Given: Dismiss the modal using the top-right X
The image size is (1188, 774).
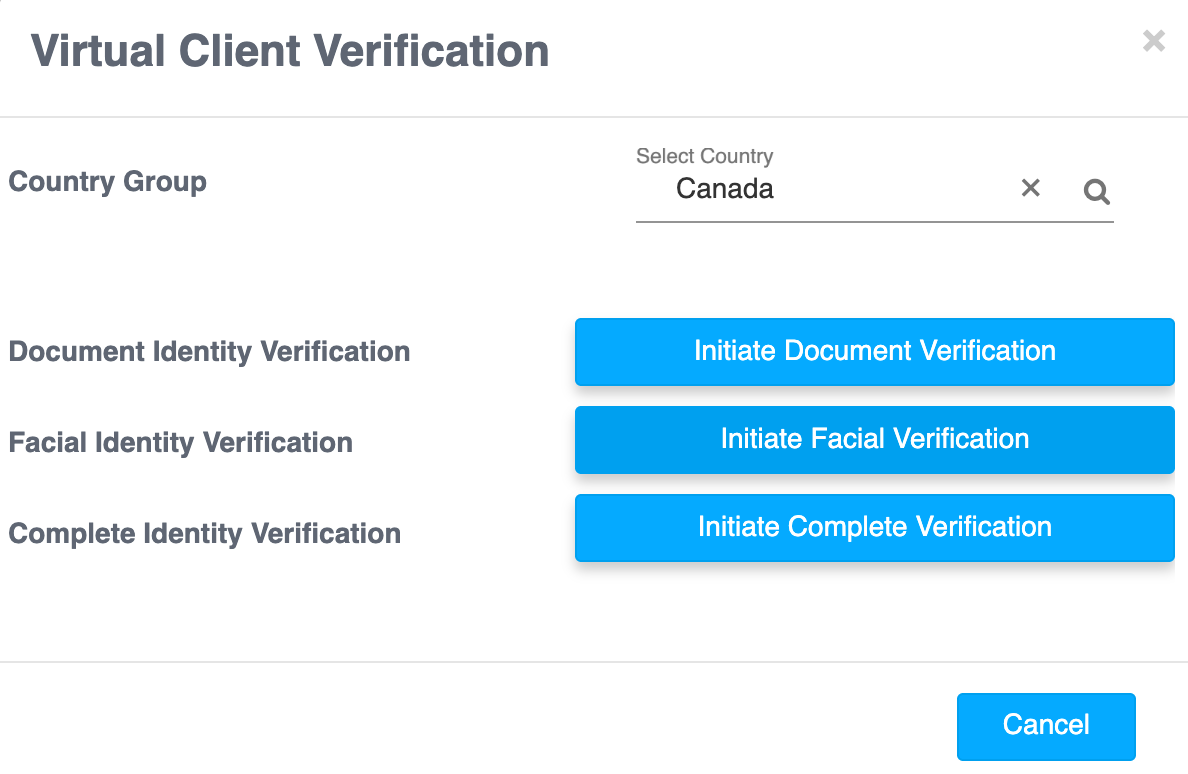Looking at the screenshot, I should pyautogui.click(x=1153, y=41).
